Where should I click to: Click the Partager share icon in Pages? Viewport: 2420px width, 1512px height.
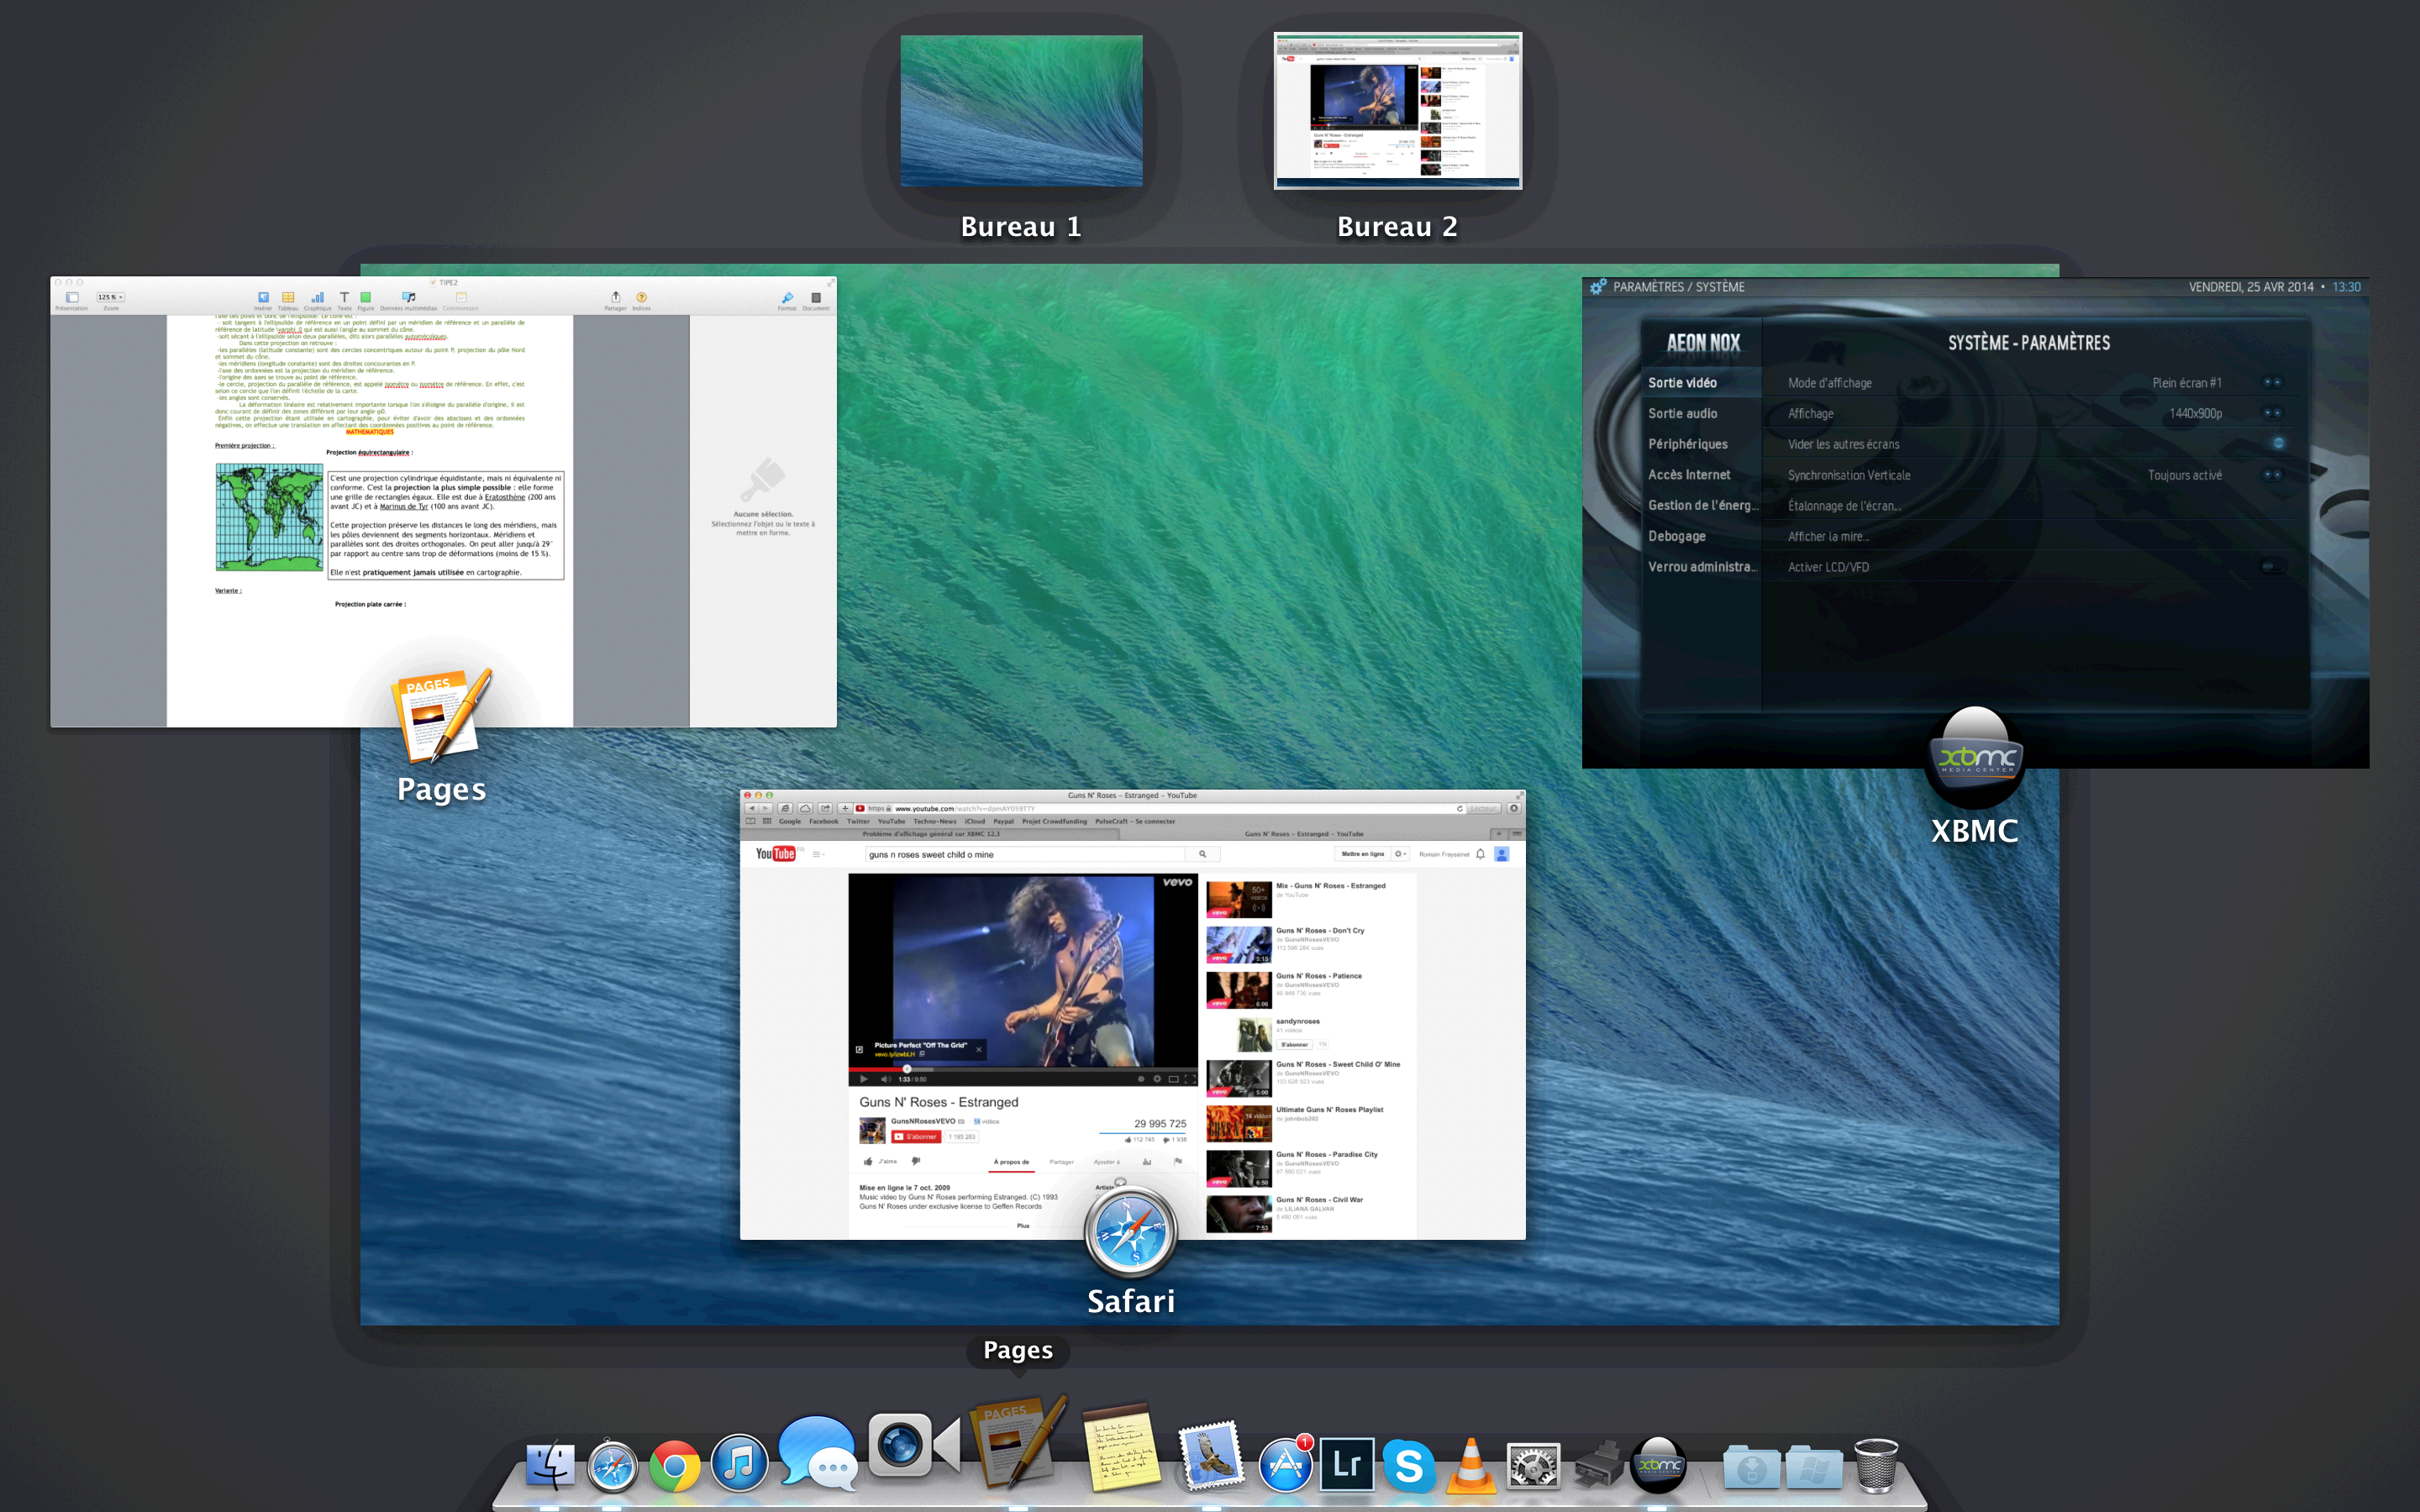615,297
